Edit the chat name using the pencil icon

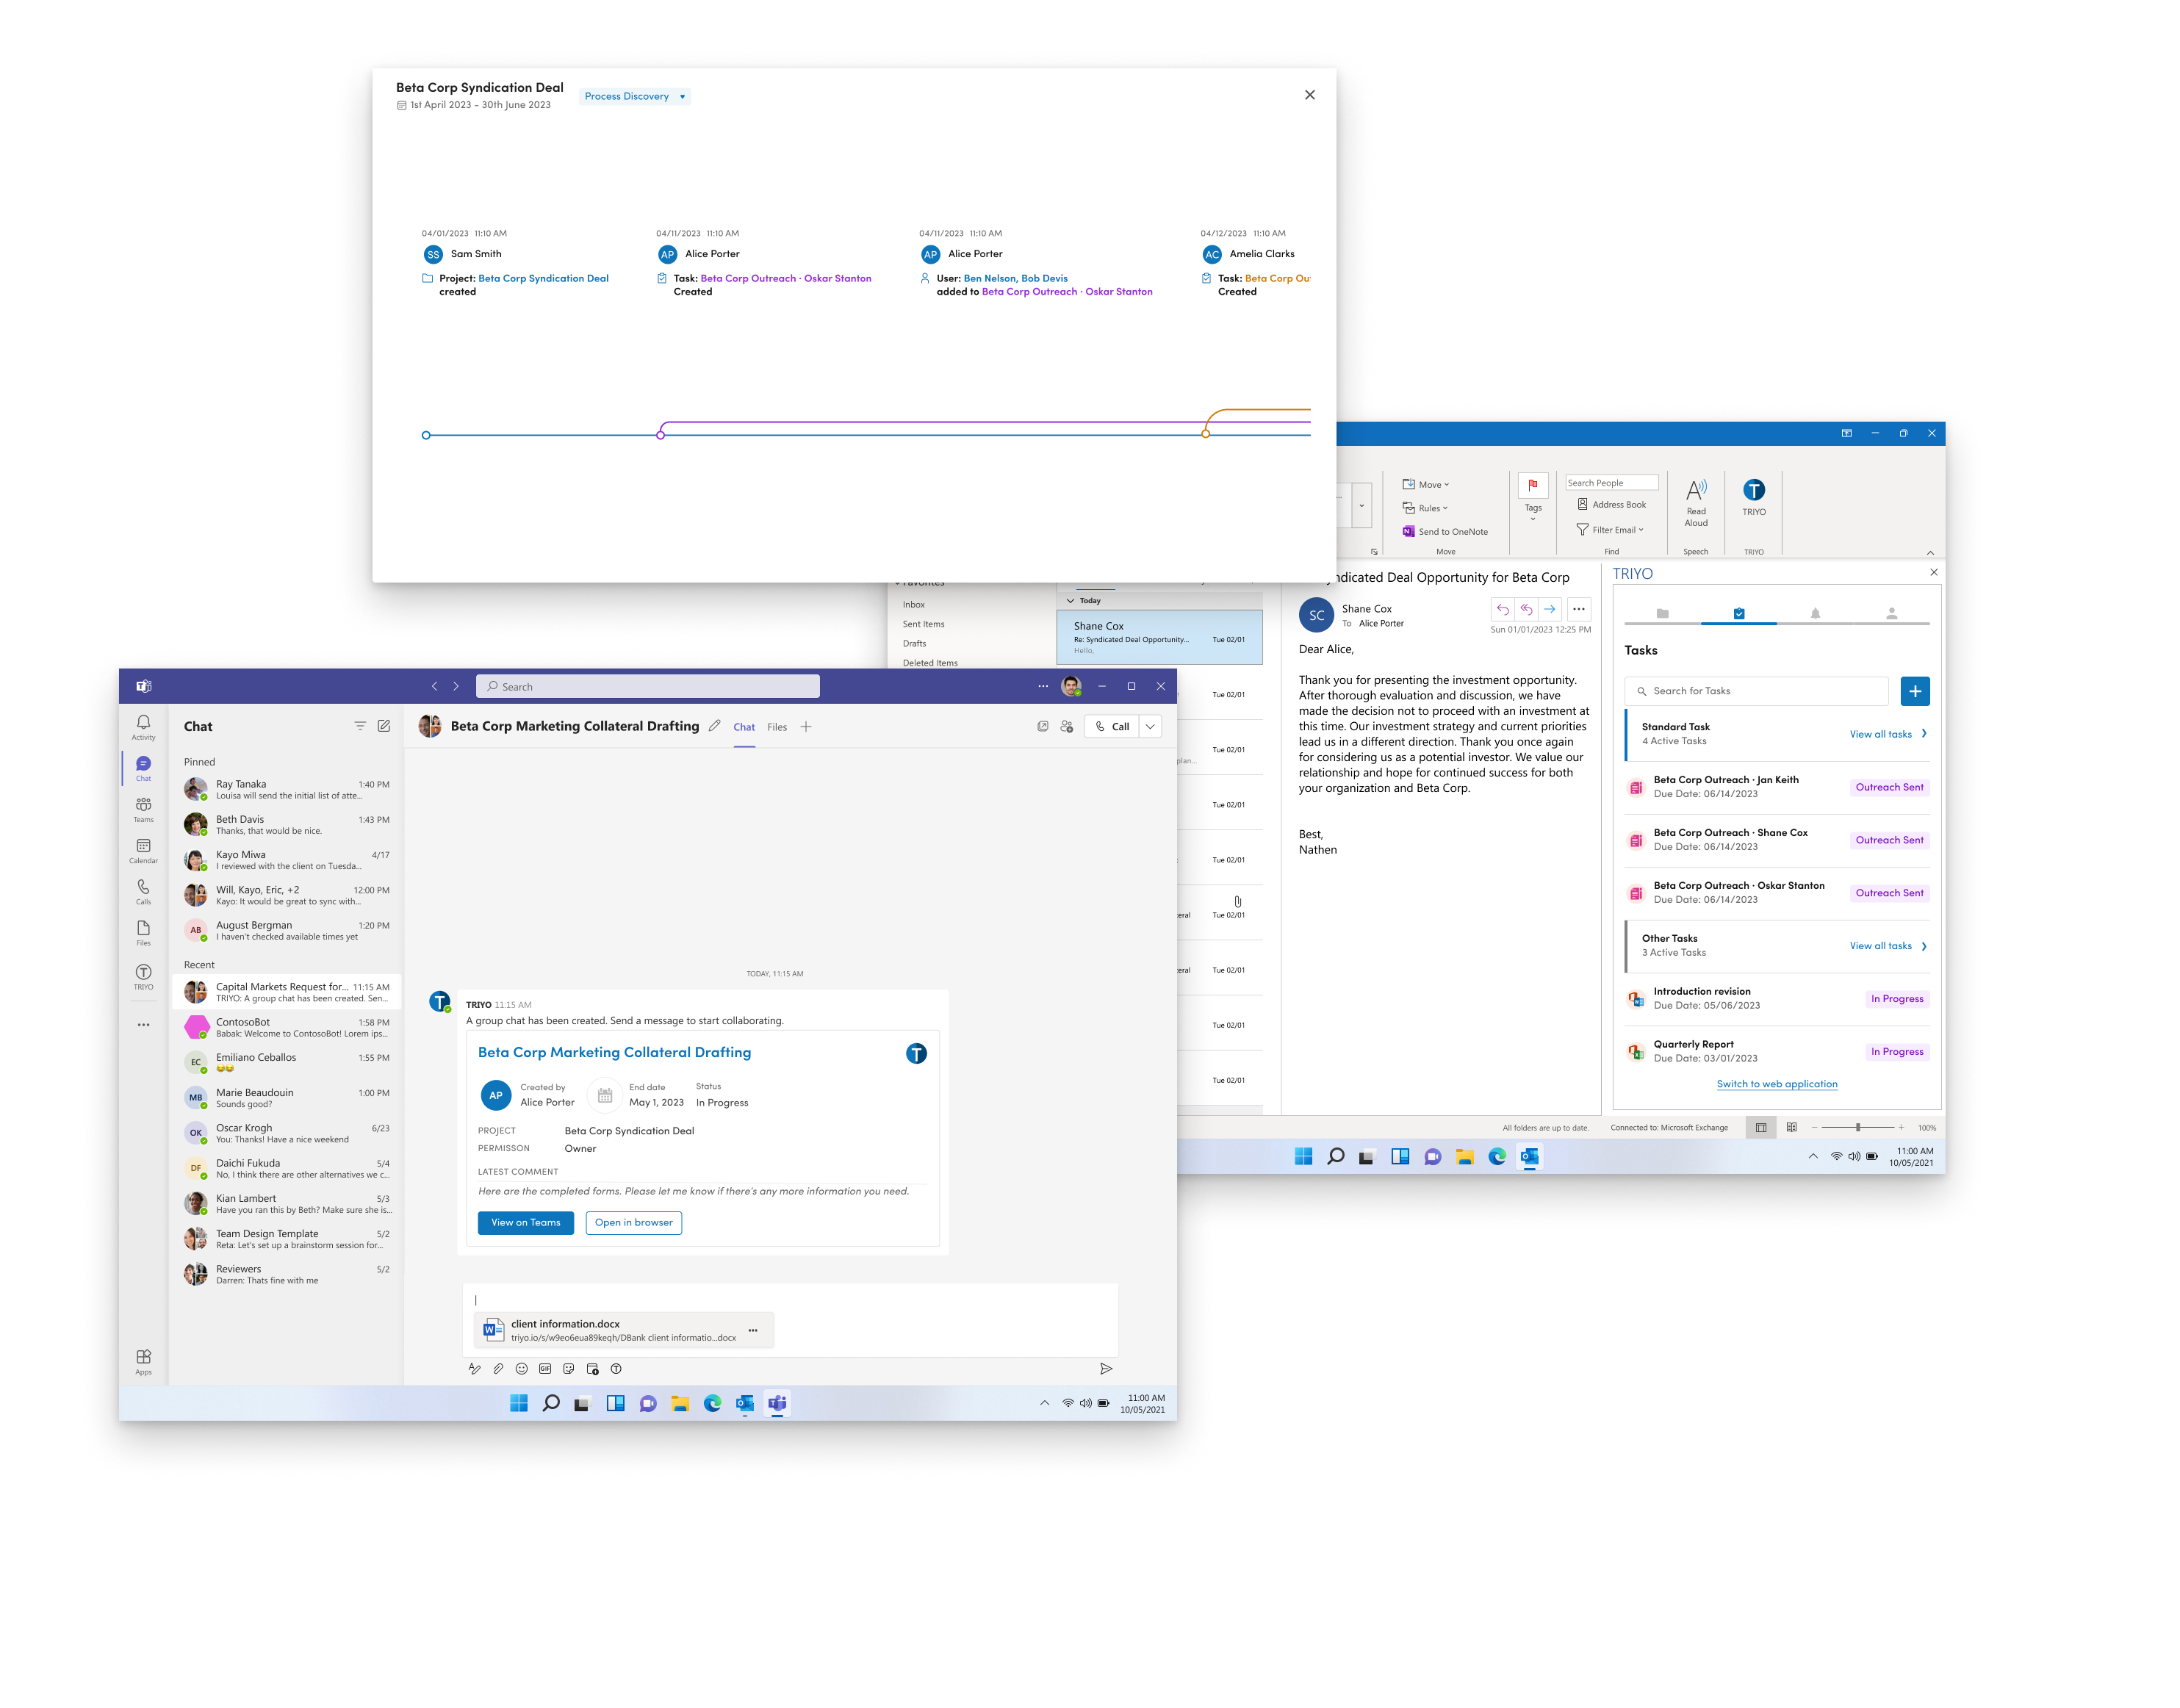click(714, 726)
